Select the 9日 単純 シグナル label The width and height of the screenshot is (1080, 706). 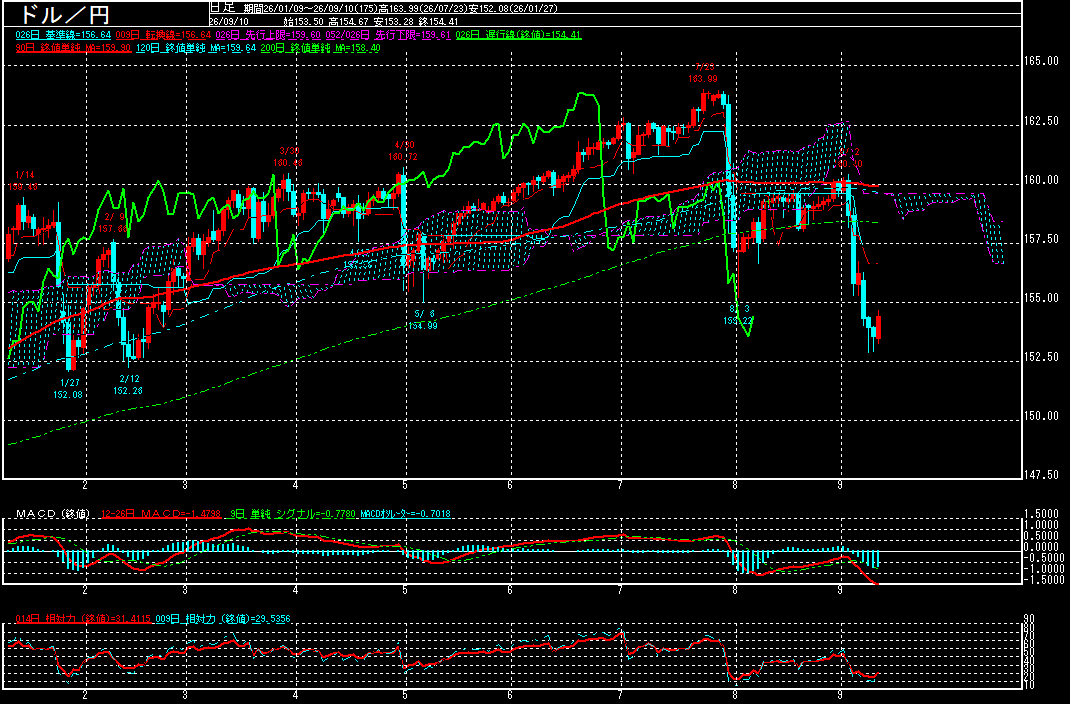click(293, 514)
